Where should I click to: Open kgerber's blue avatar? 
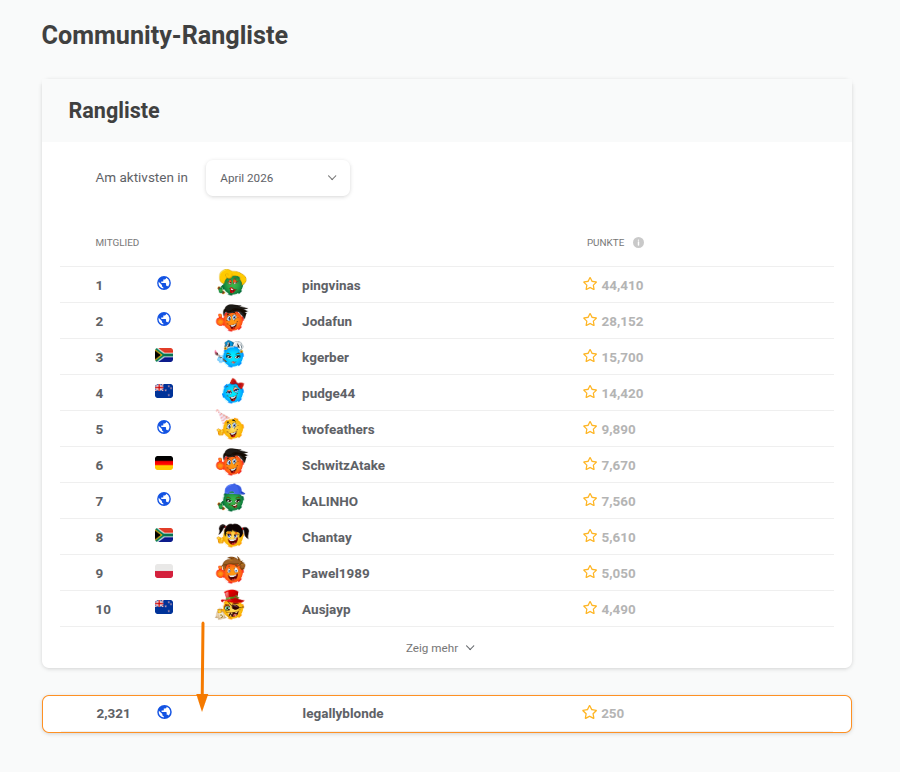pos(231,355)
